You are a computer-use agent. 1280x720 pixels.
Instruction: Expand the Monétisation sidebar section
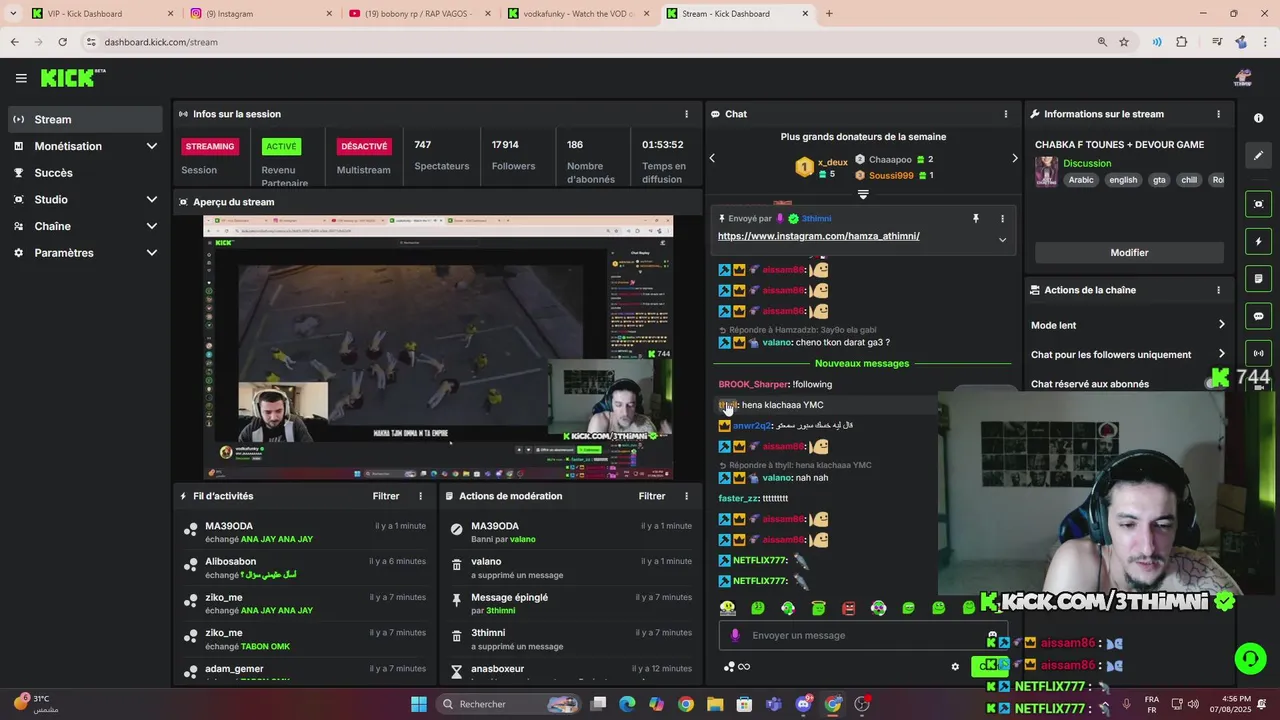pos(152,146)
